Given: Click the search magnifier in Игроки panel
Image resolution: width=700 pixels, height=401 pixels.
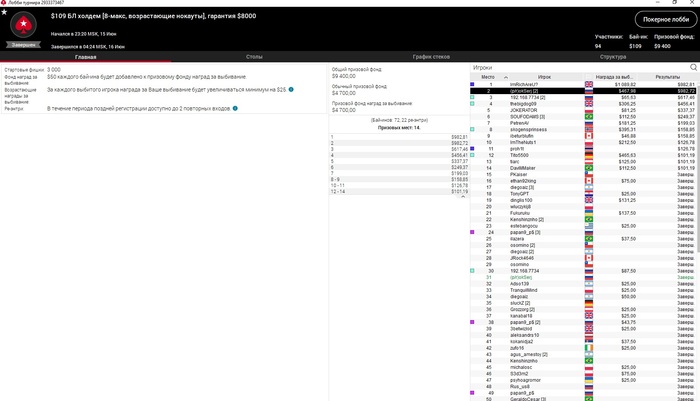Looking at the screenshot, I should pos(693,67).
